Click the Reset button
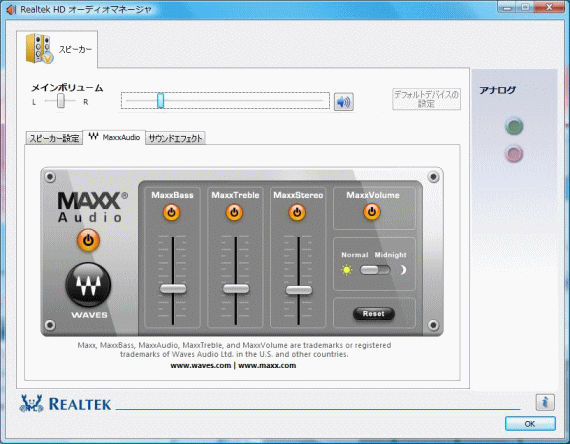Image resolution: width=570 pixels, height=444 pixels. click(374, 313)
